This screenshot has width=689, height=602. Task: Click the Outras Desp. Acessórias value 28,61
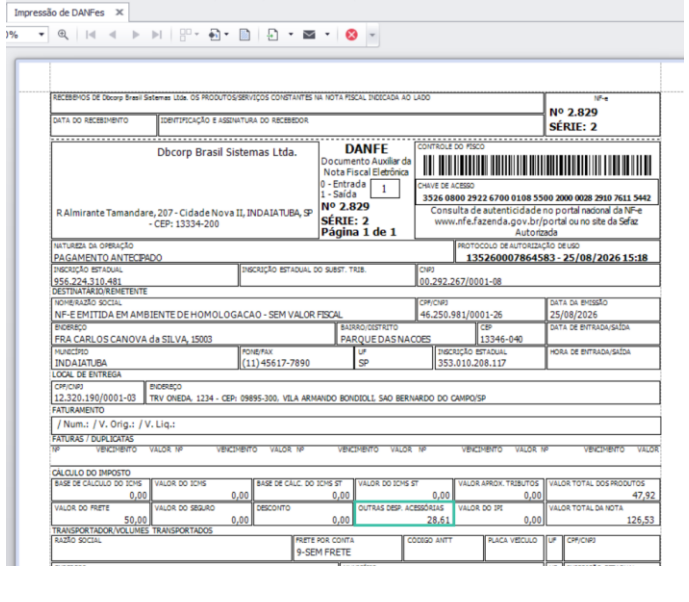[x=439, y=520]
